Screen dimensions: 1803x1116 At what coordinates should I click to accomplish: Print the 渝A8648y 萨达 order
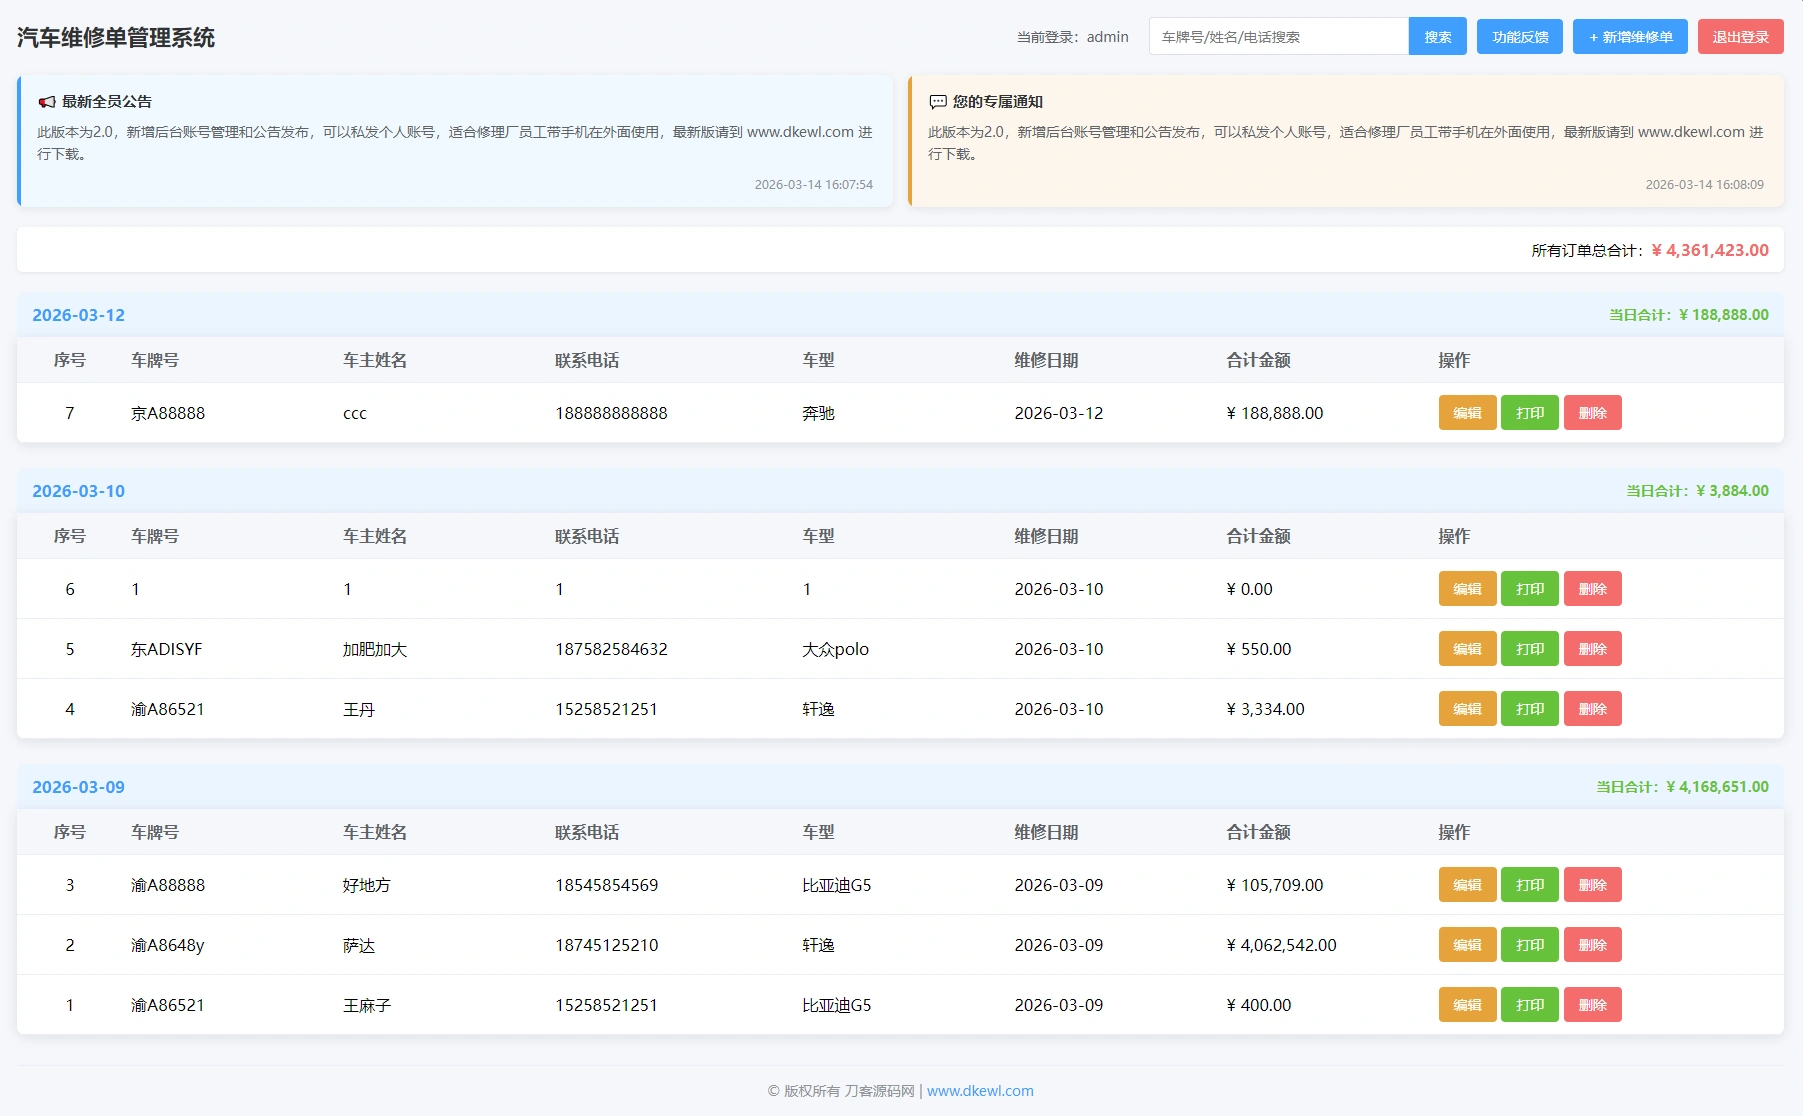coord(1529,944)
